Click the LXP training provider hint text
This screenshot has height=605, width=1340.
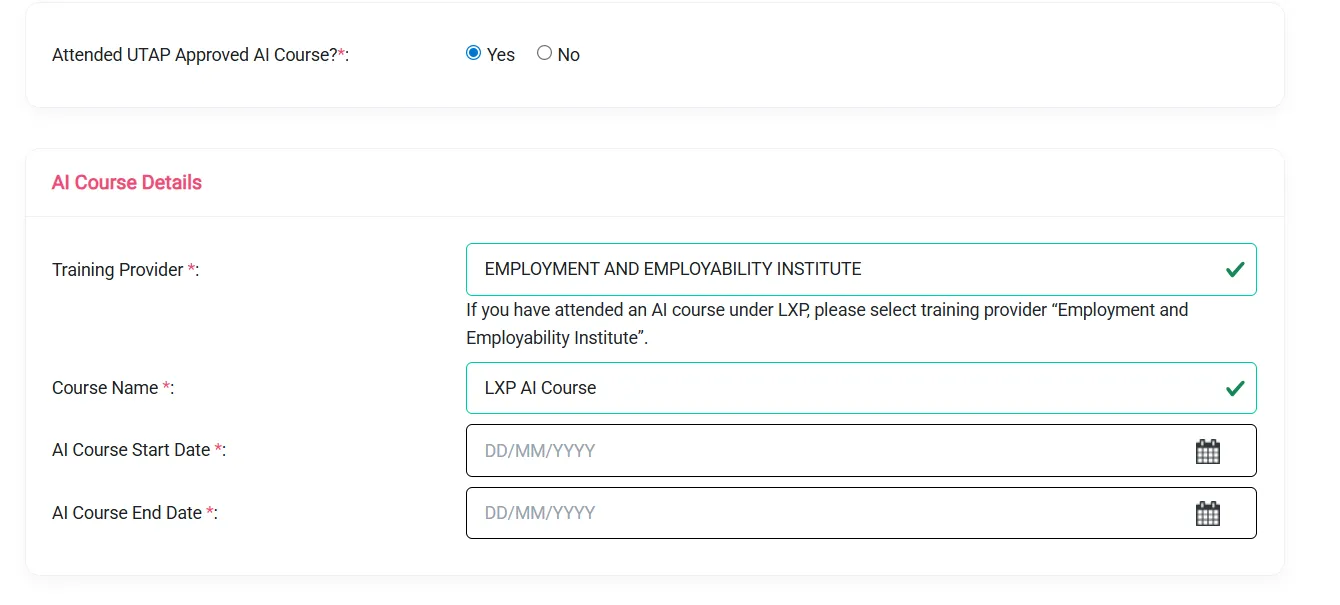point(827,324)
